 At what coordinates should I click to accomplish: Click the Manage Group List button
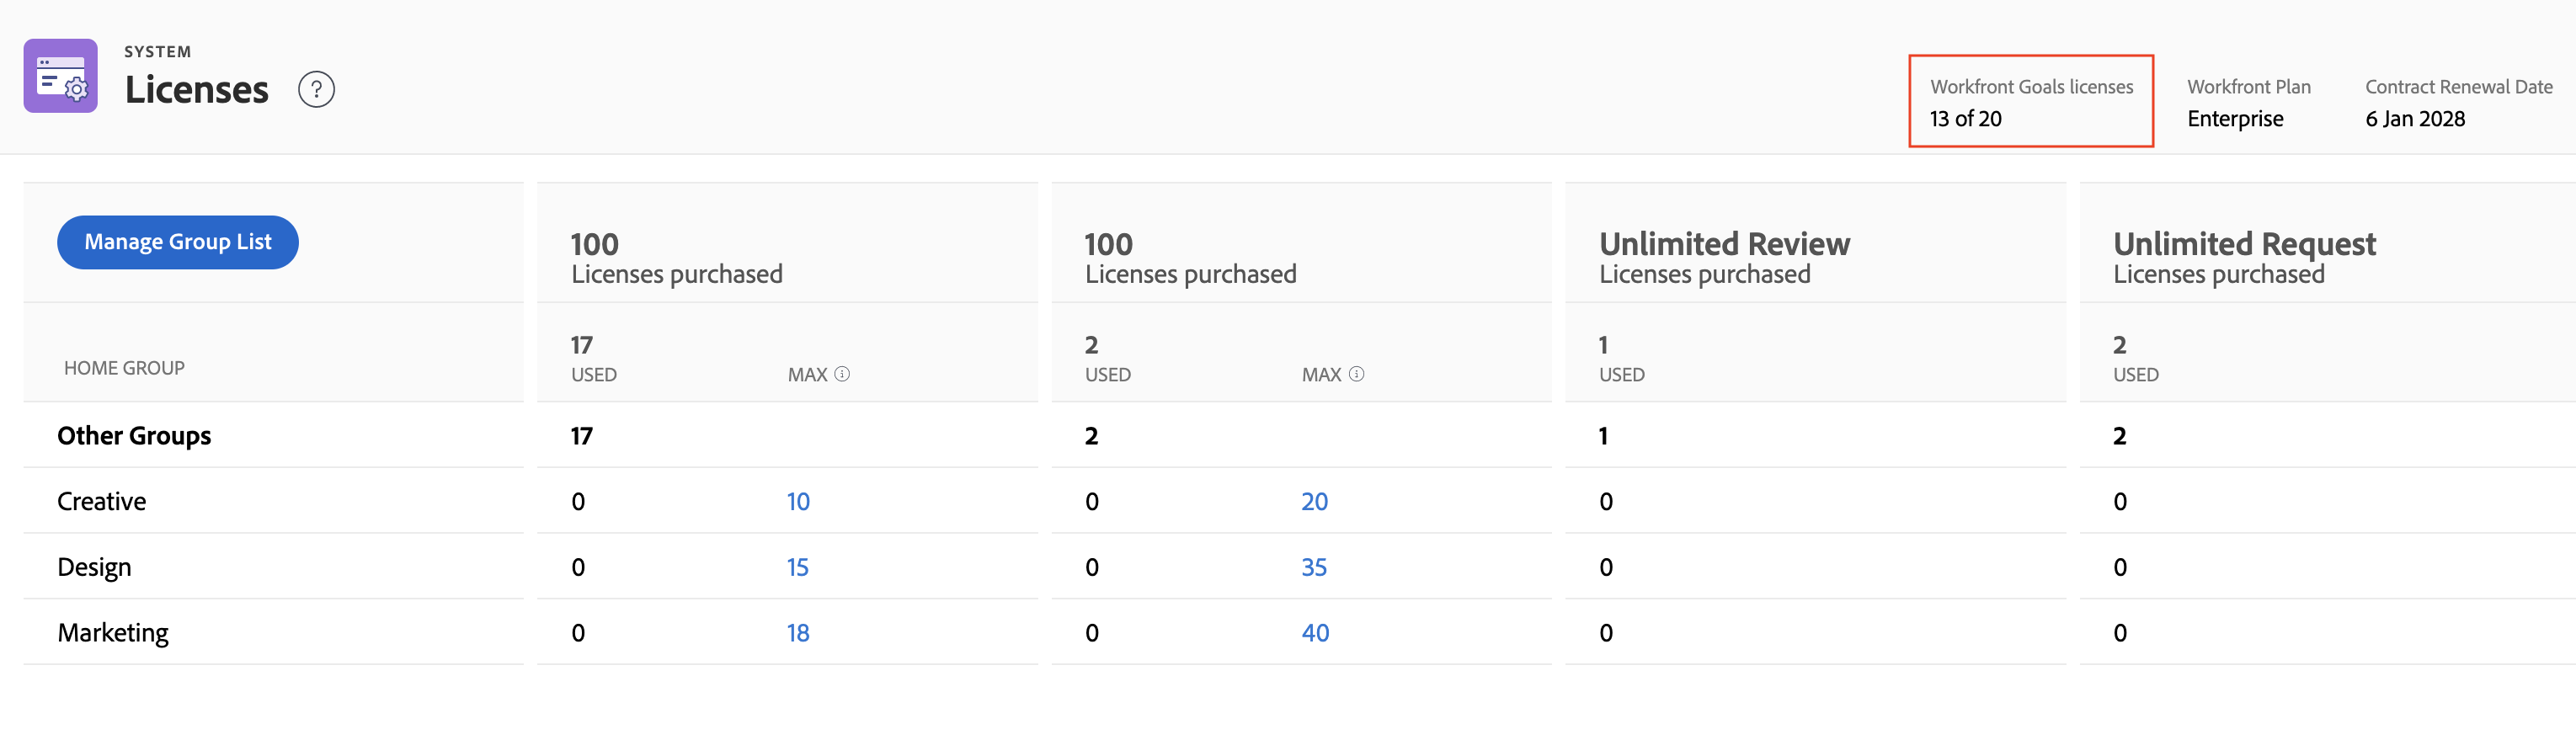(177, 242)
